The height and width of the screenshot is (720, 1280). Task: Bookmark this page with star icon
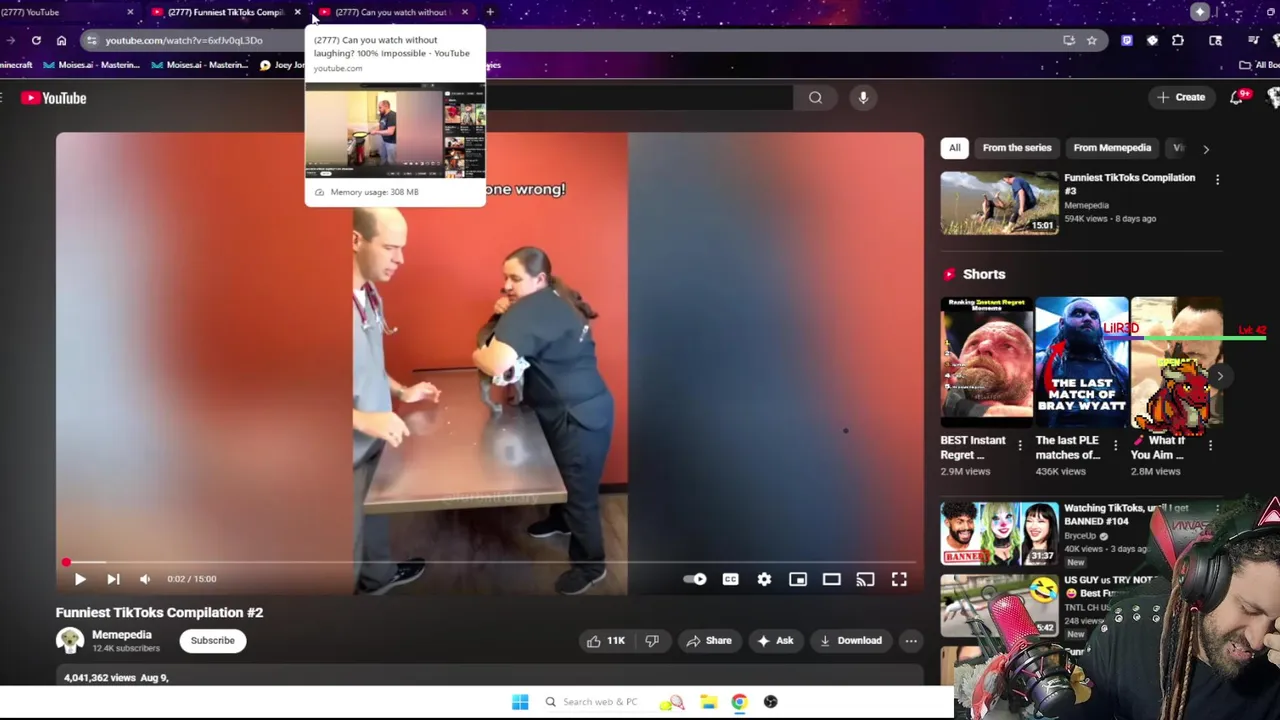point(1091,40)
